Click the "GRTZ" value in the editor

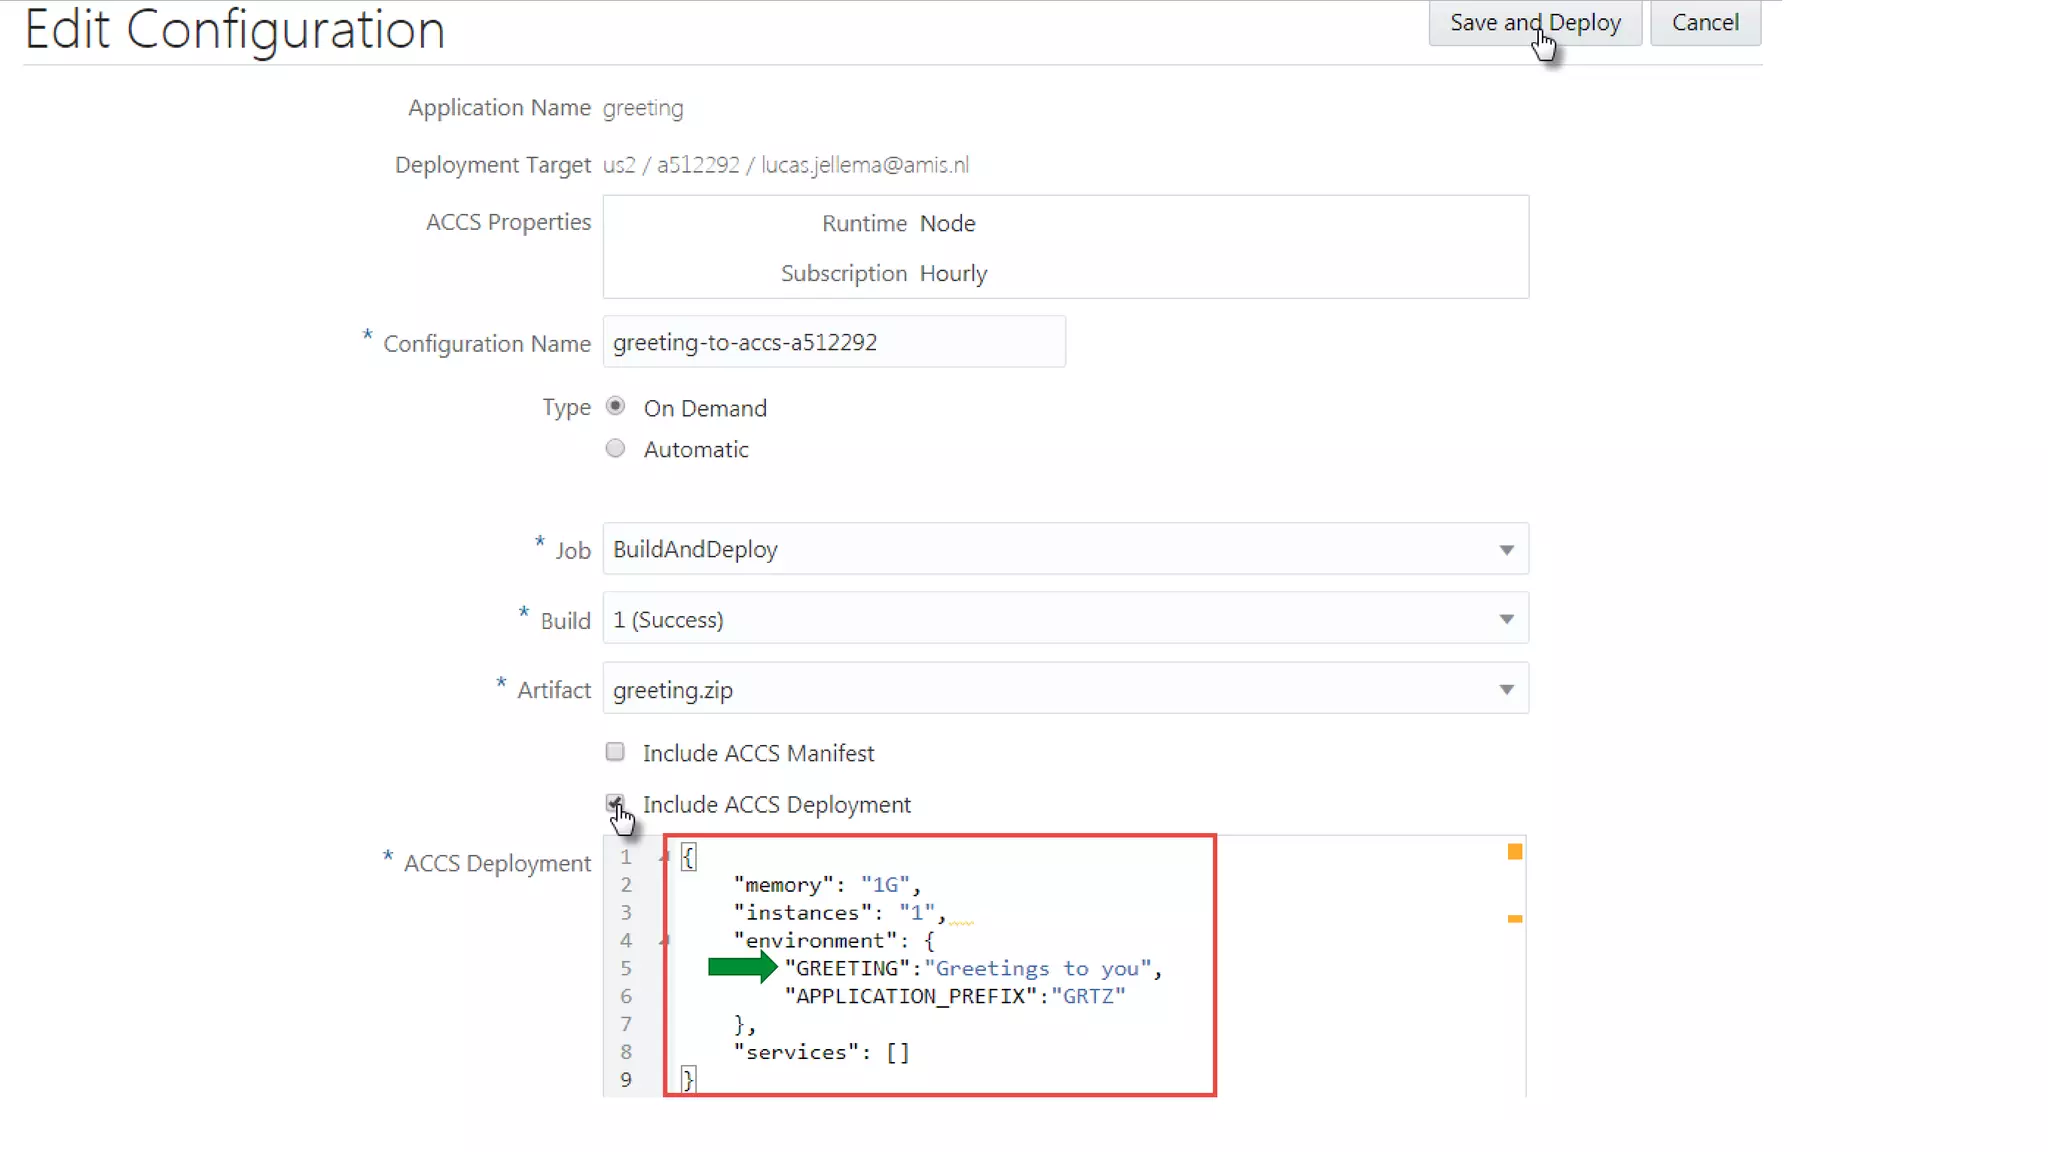point(1087,996)
